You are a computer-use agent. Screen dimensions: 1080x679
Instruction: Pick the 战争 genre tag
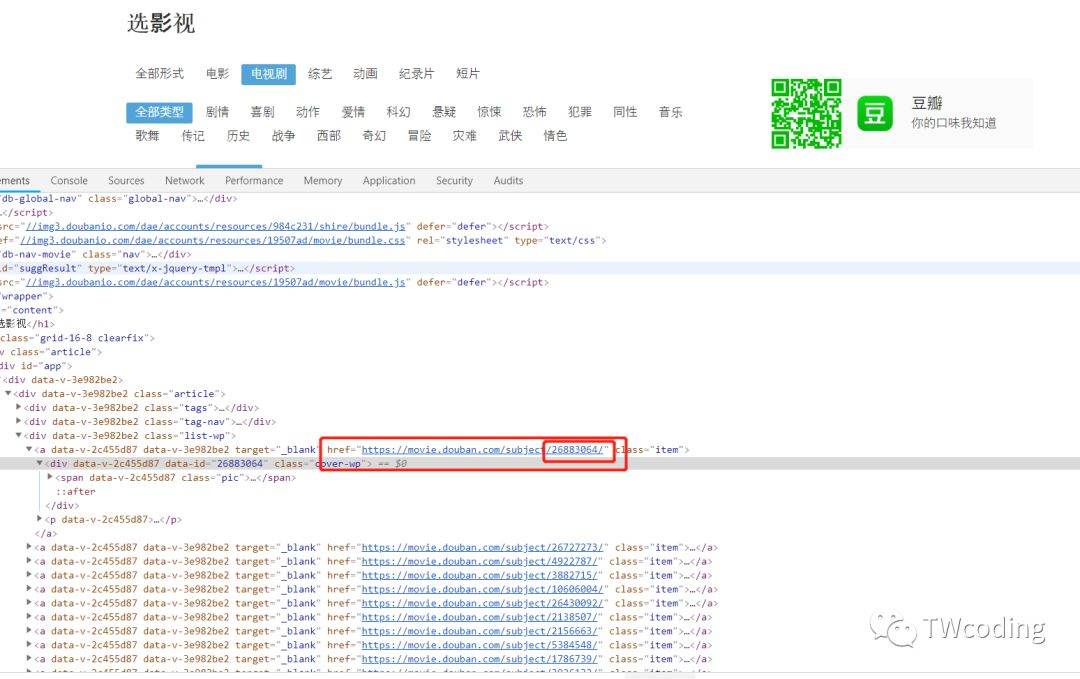pos(283,136)
